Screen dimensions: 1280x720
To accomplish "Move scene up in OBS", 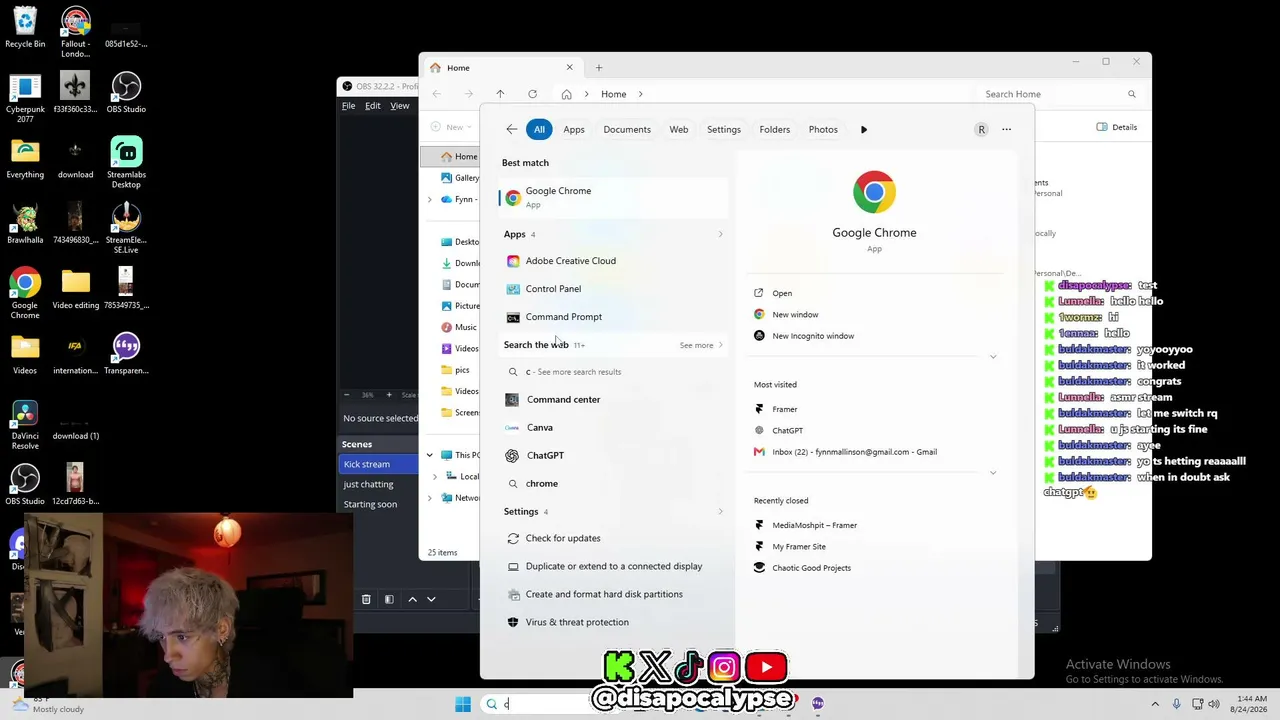I will point(412,599).
